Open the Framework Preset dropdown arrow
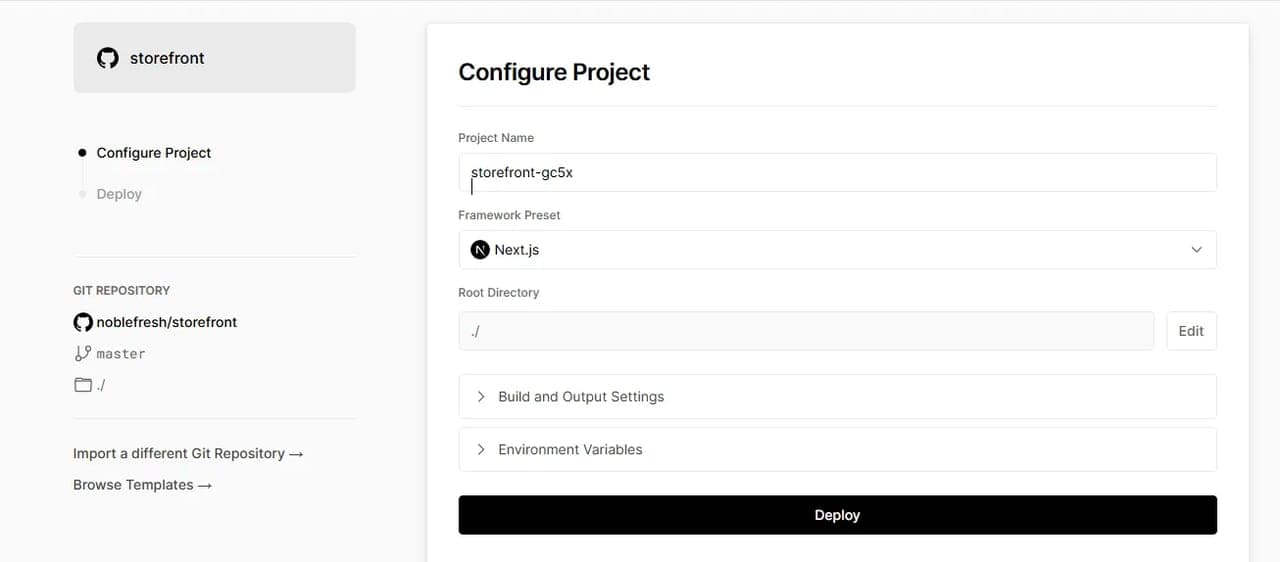 (x=1196, y=250)
